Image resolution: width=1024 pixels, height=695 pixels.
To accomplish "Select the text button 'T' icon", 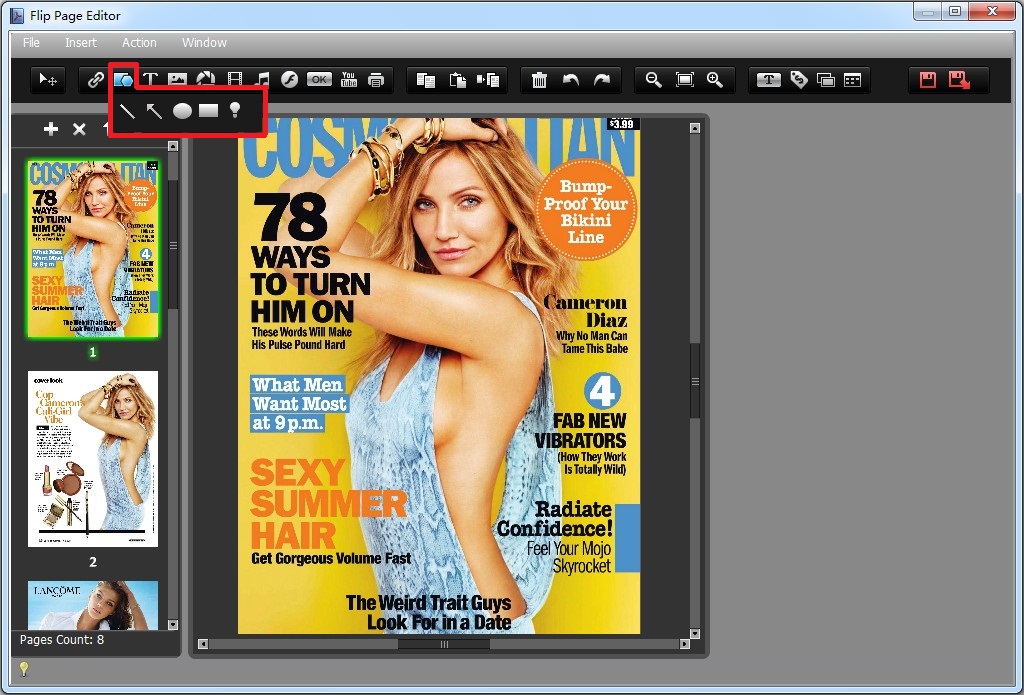I will point(769,80).
